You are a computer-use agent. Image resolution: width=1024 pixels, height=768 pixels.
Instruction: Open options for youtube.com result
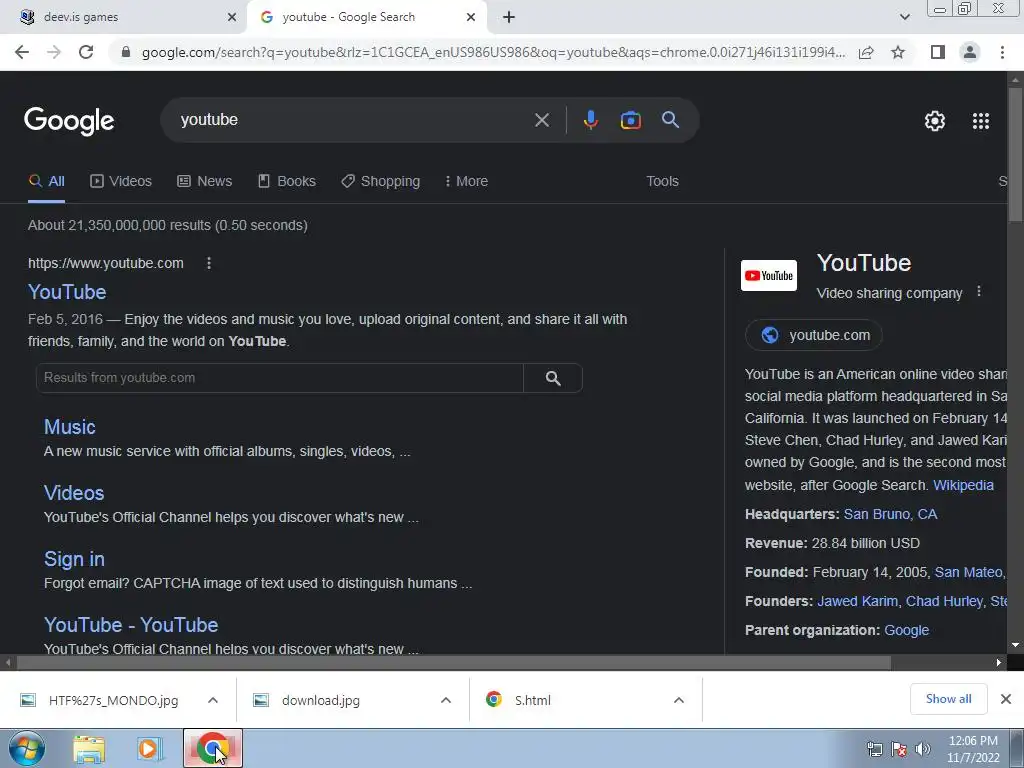(209, 263)
